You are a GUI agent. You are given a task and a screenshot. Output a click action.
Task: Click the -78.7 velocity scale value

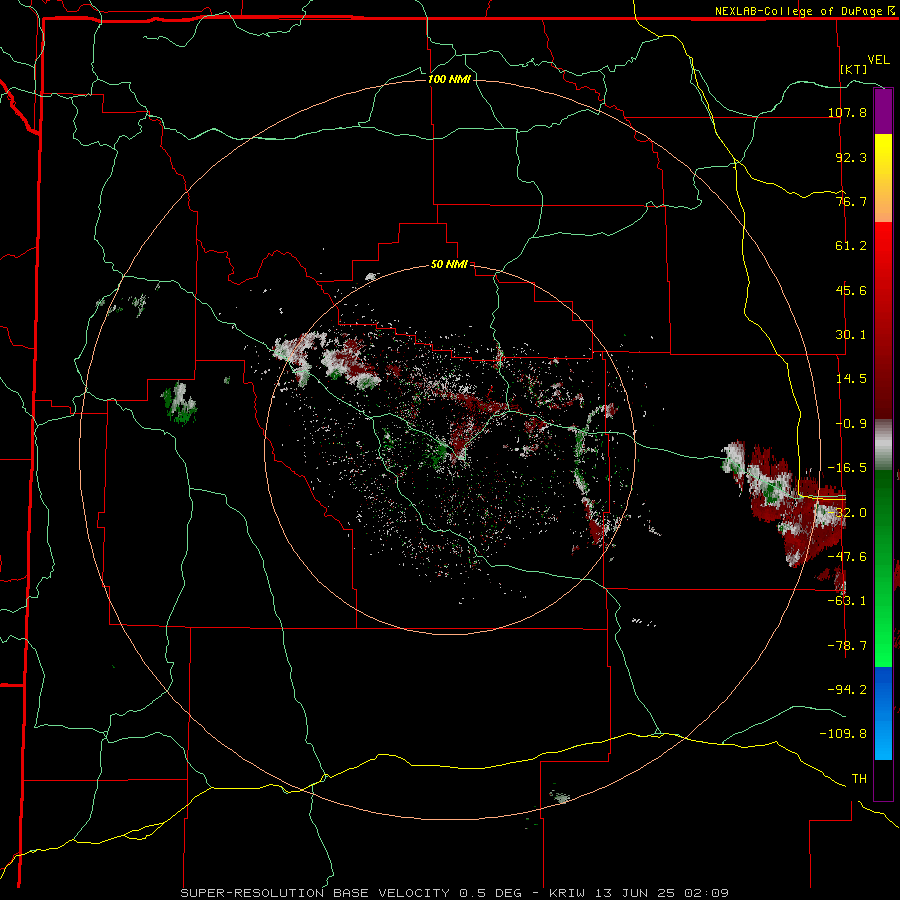(847, 646)
